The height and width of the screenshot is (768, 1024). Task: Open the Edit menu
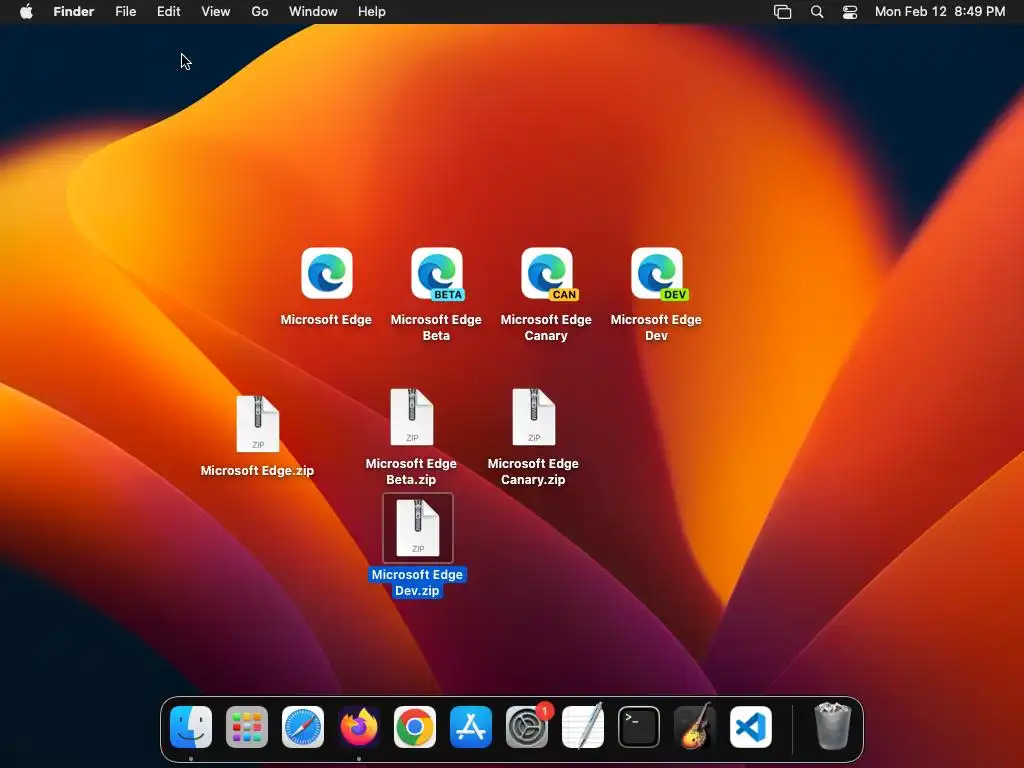[x=168, y=12]
